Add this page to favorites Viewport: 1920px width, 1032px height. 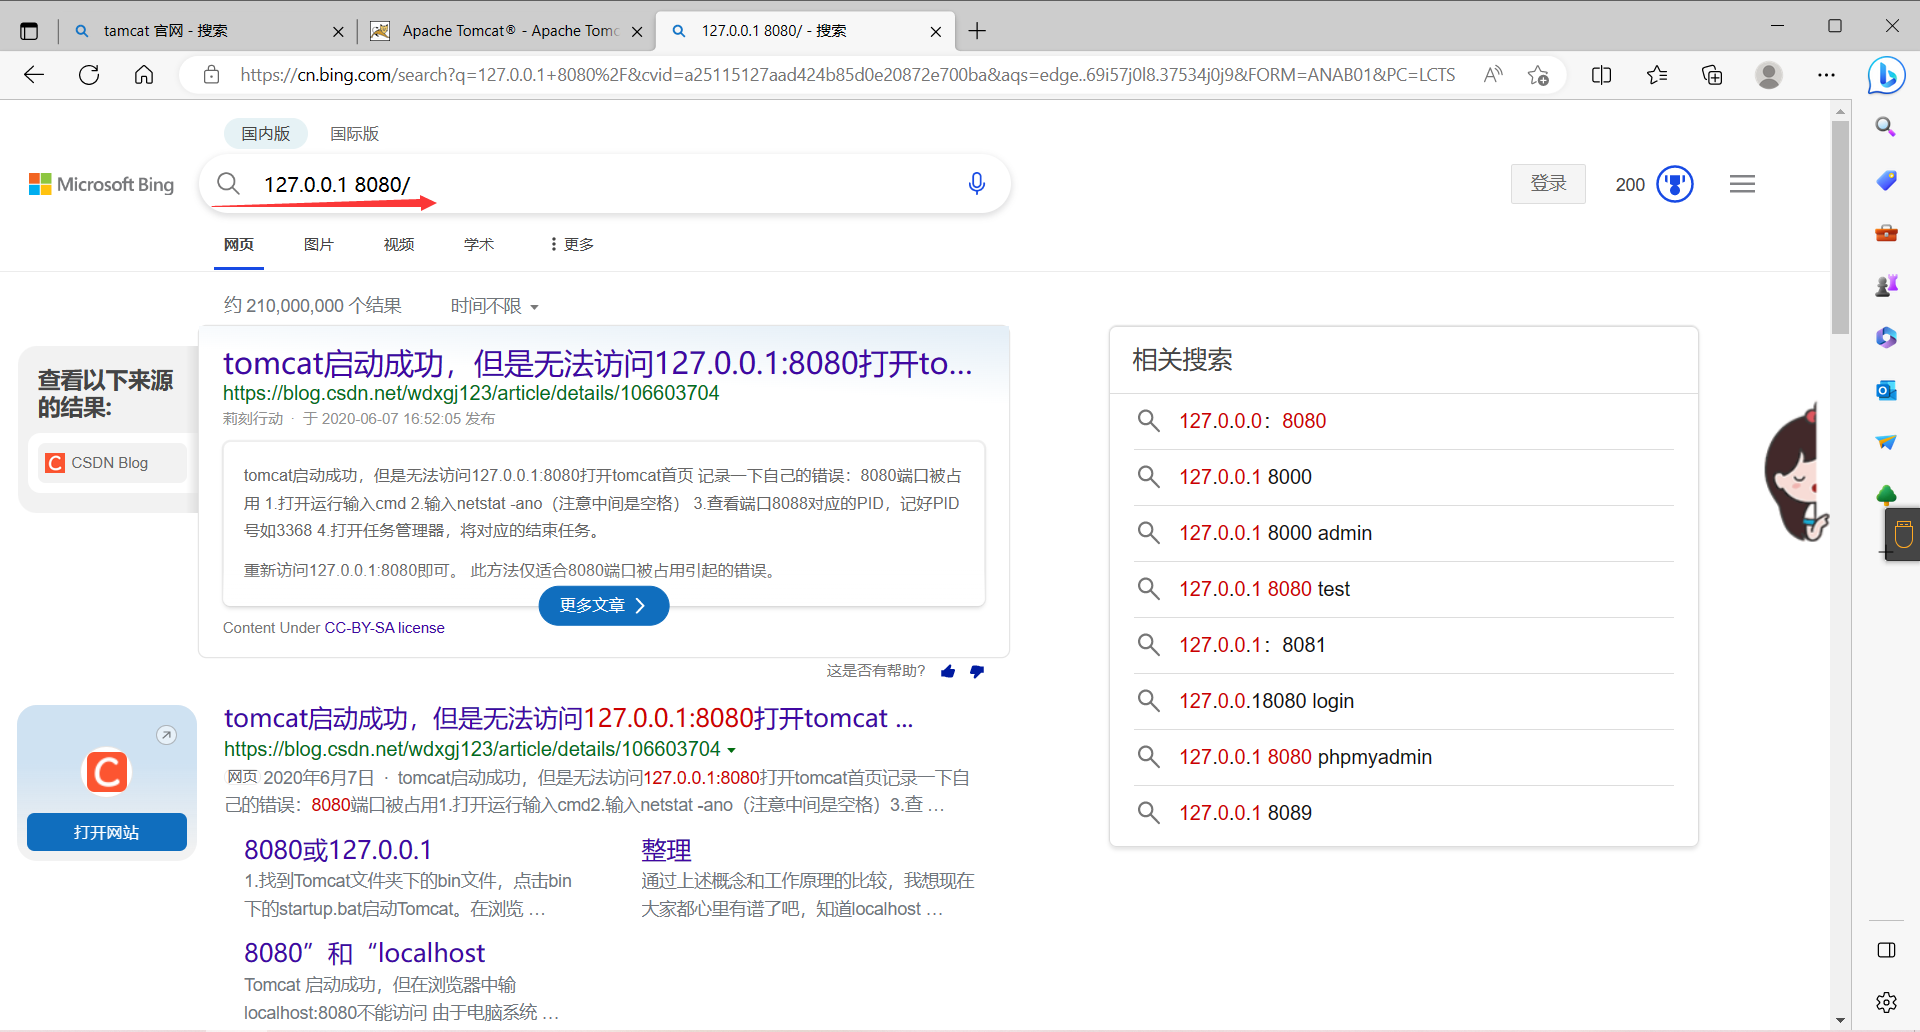tap(1538, 75)
